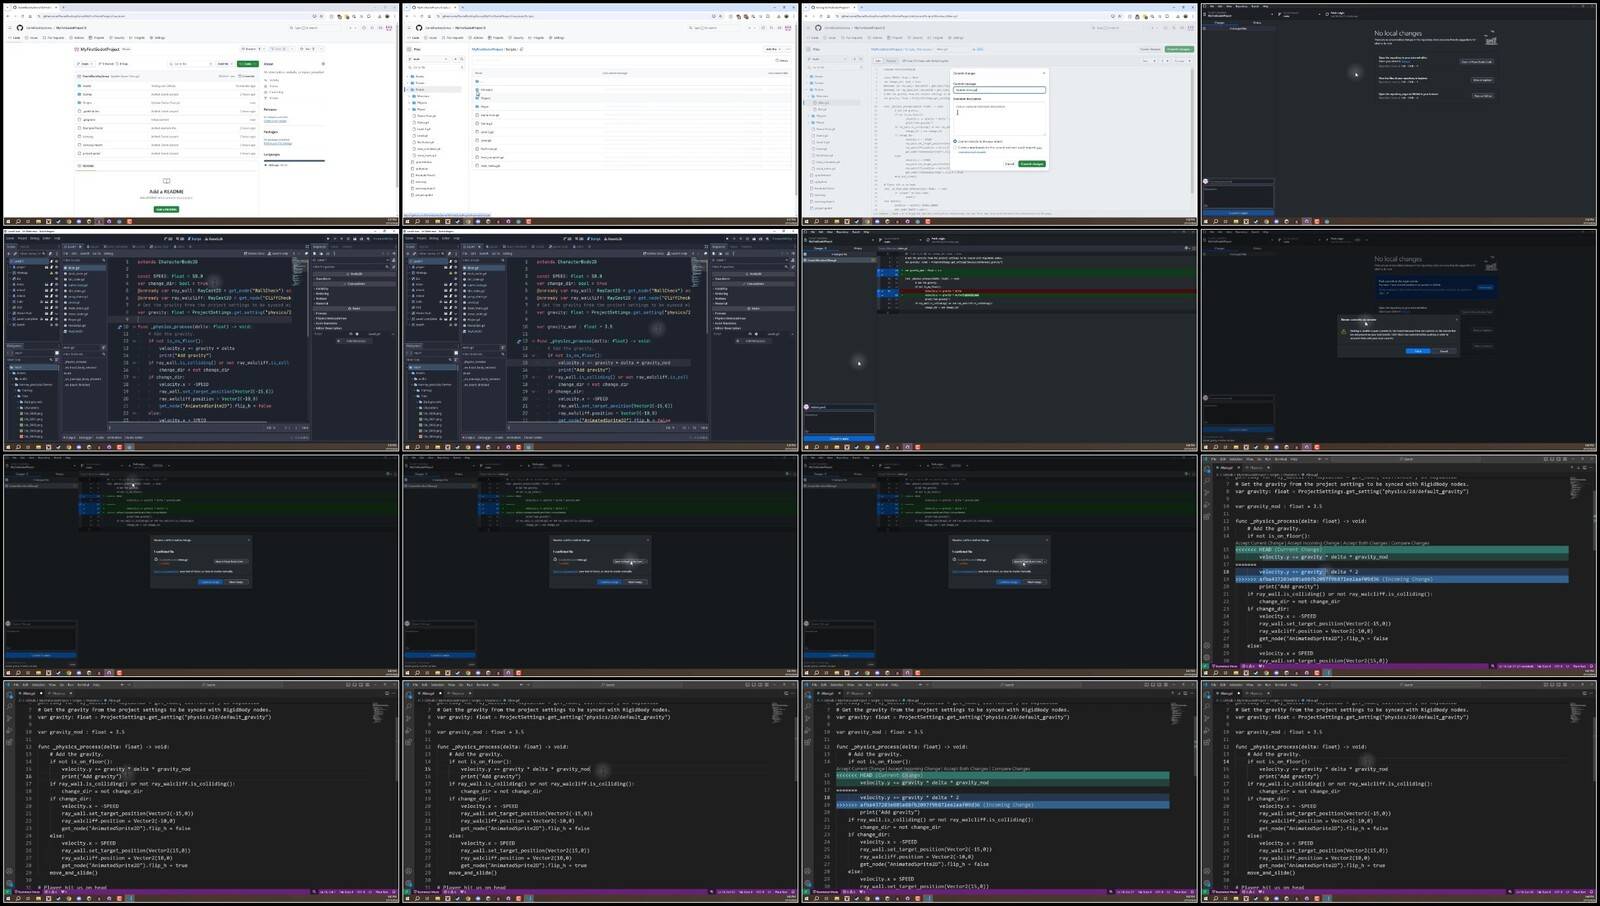The width and height of the screenshot is (1600, 906).
Task: Click the GitHub logo on the repo home page
Action: tap(20, 28)
